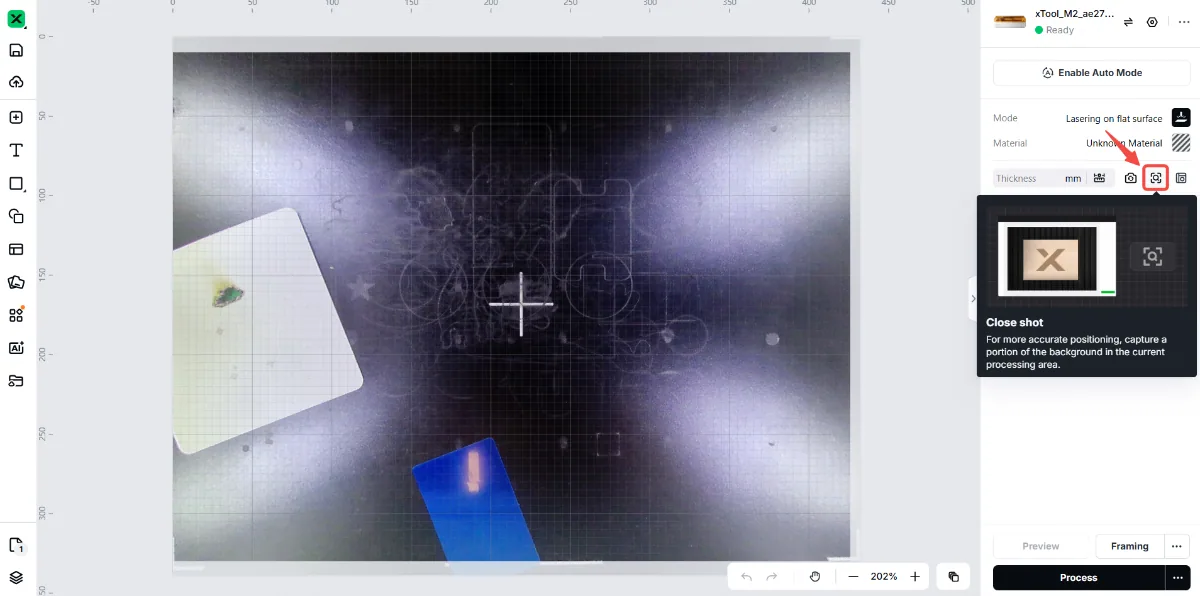Select the rectangle shape tool
The image size is (1200, 596).
tap(16, 184)
